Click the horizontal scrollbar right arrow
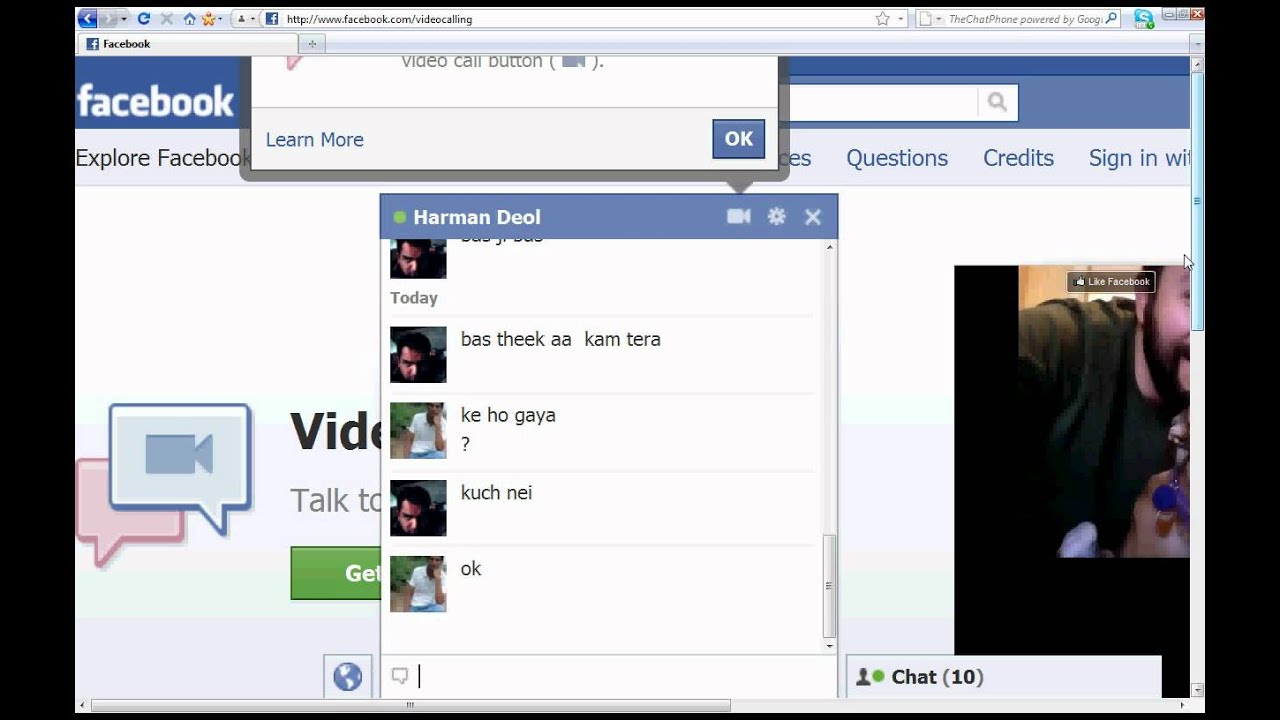This screenshot has width=1280, height=720. (x=1182, y=705)
